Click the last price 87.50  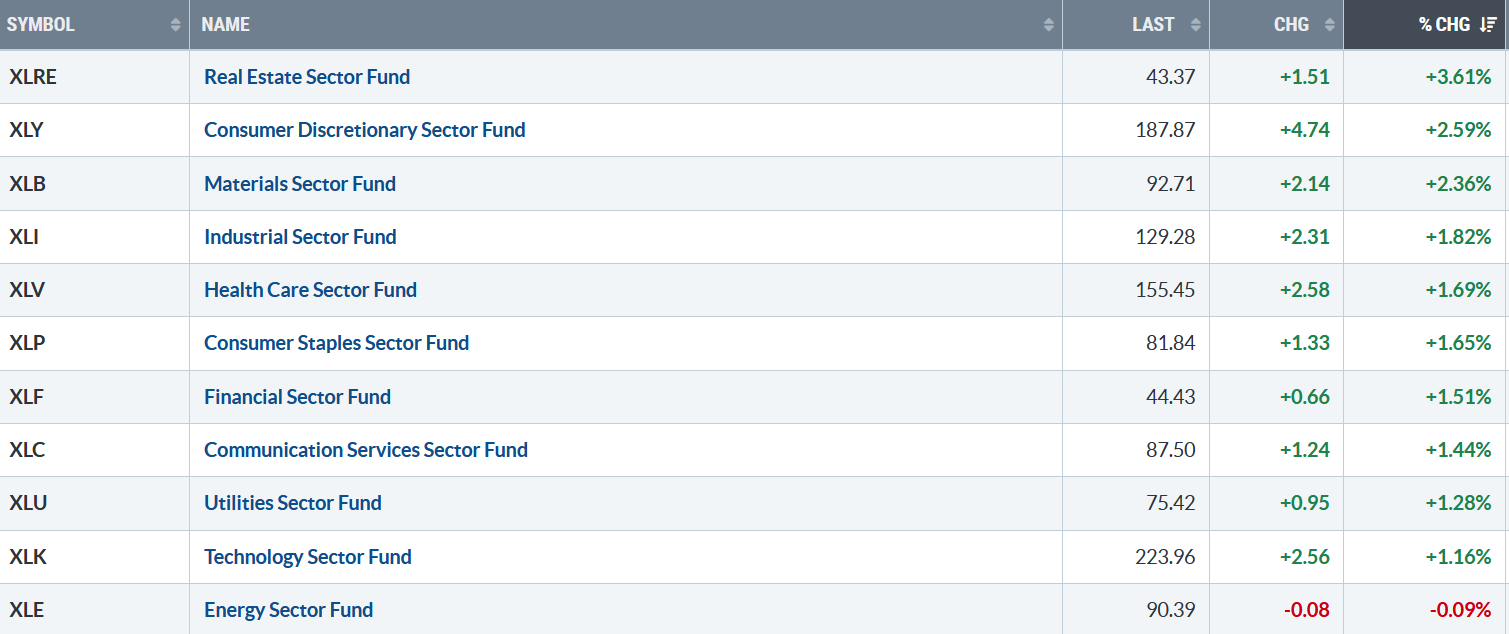(x=1170, y=450)
